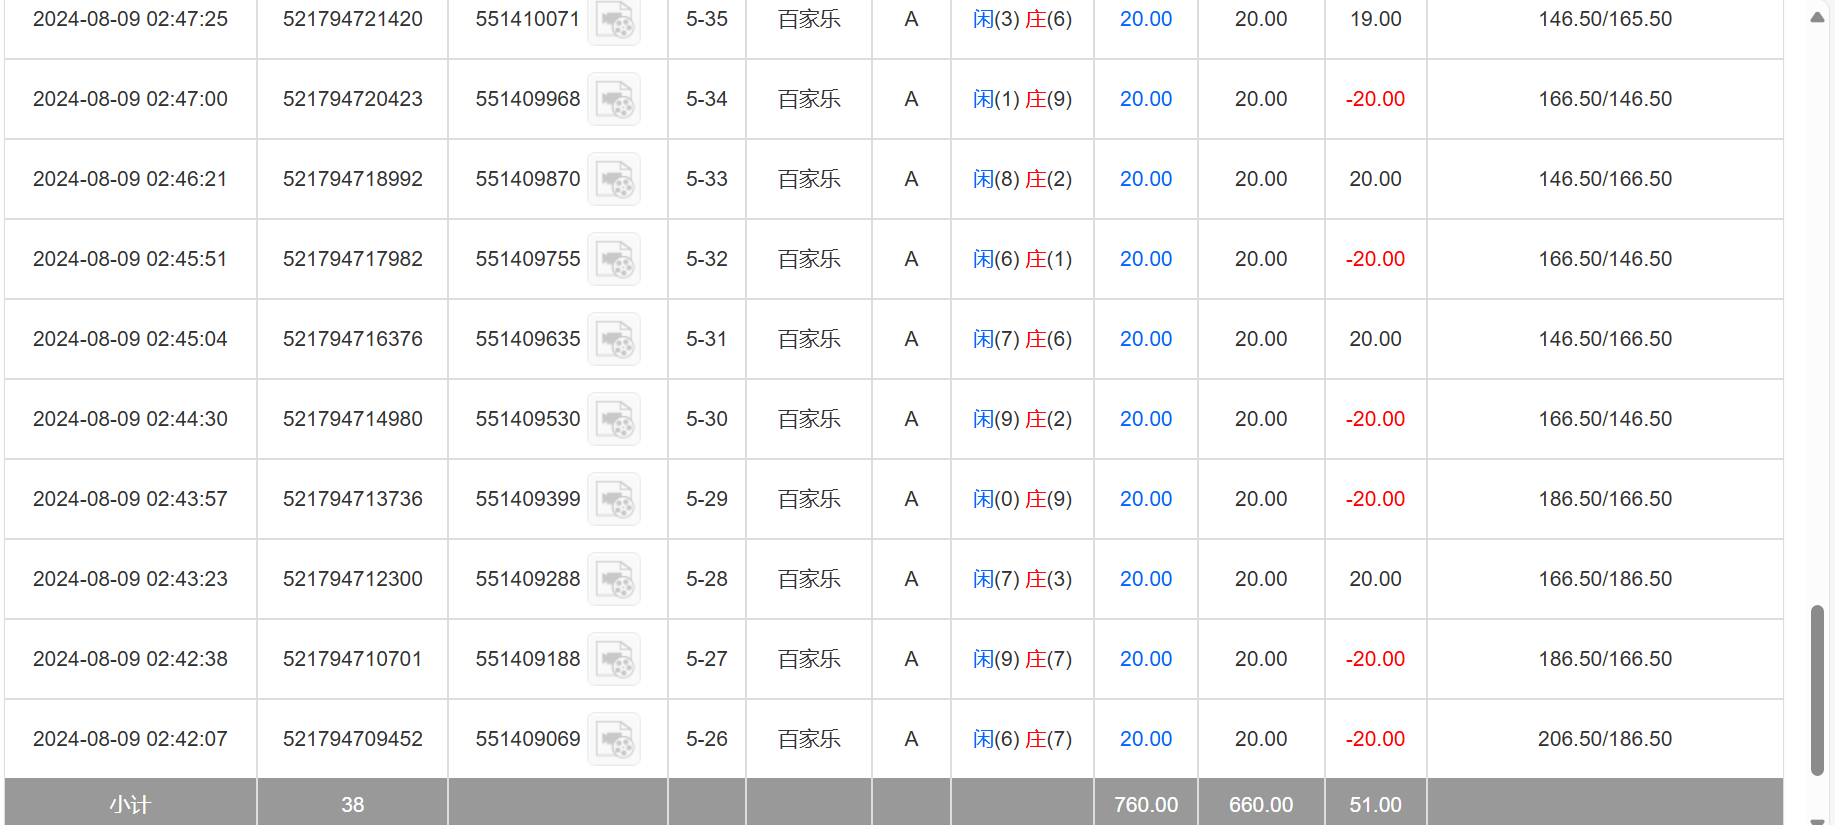Click result 闲(0) 庄(9) in row 5-29

coord(1022,499)
